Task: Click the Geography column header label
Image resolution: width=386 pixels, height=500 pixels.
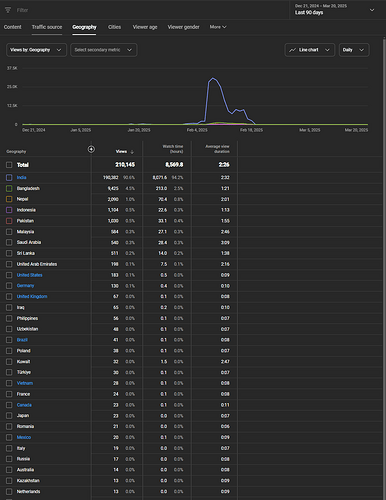Action: 16,152
